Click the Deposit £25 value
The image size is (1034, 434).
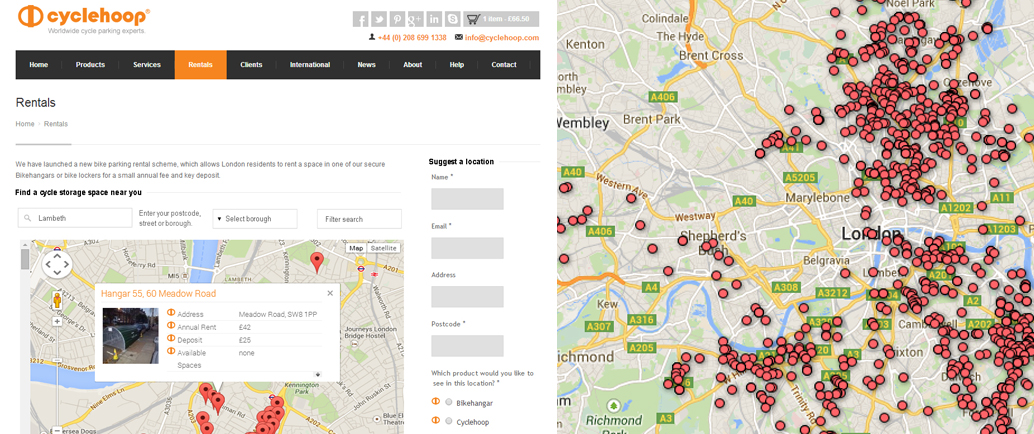[245, 340]
